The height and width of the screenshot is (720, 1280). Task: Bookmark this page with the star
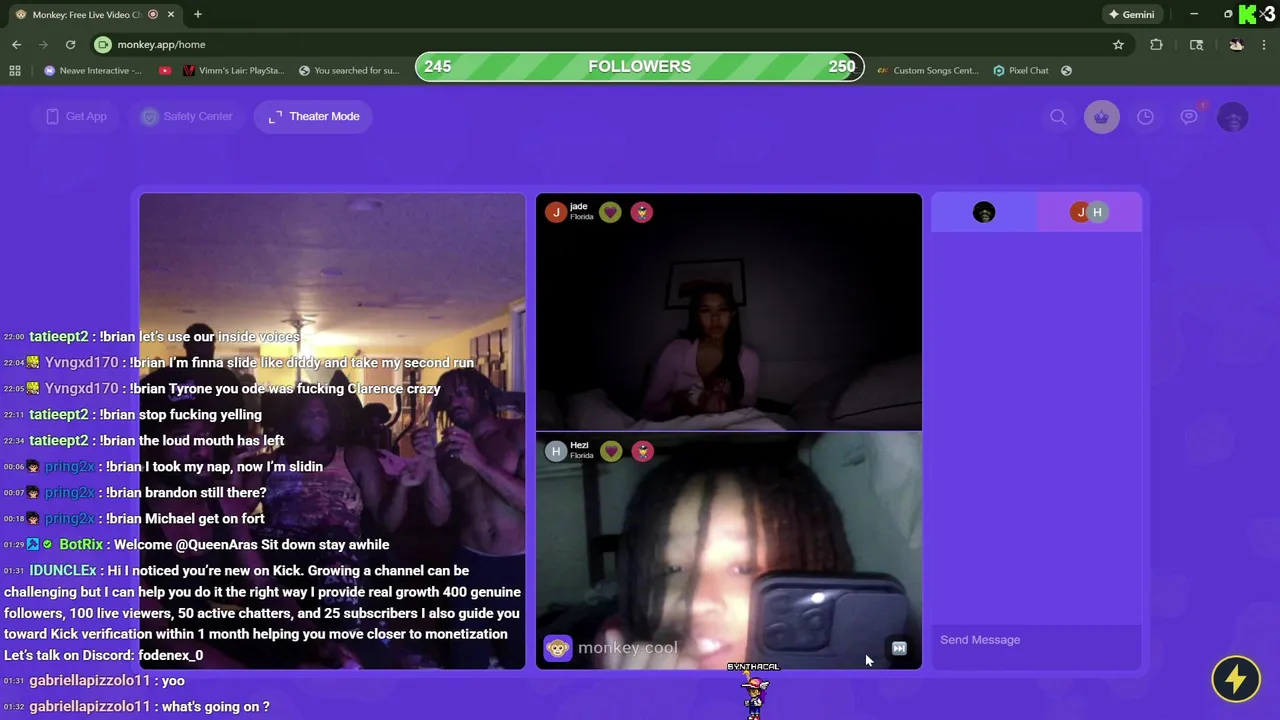point(1118,44)
